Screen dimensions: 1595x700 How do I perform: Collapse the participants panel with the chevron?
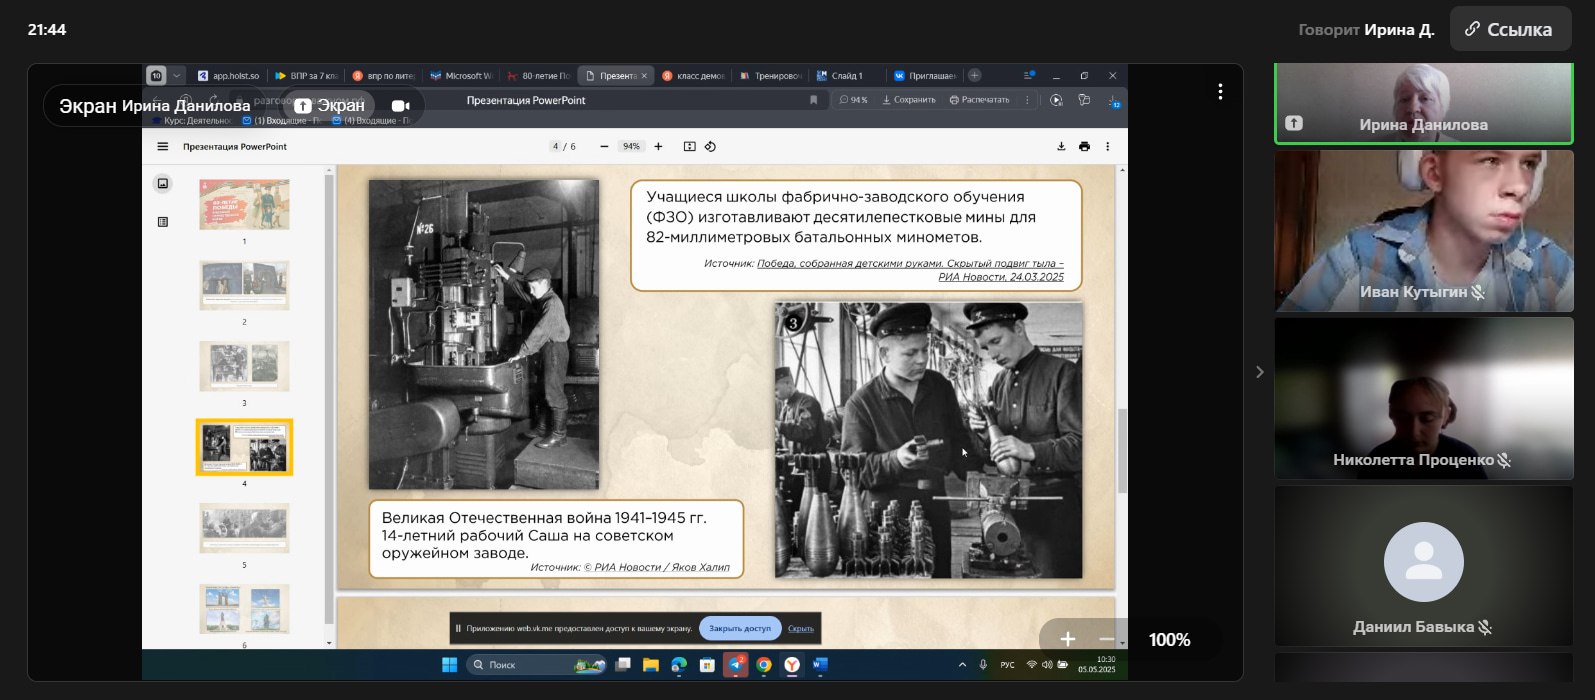point(1259,372)
